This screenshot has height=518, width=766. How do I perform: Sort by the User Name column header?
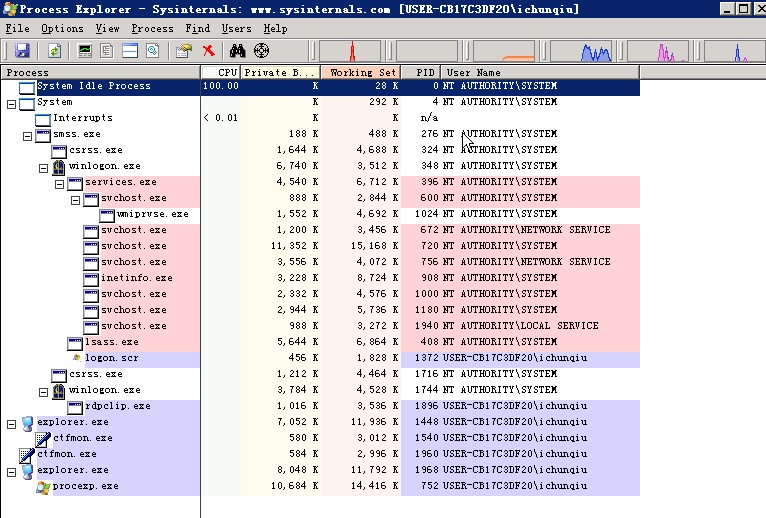click(x=540, y=72)
